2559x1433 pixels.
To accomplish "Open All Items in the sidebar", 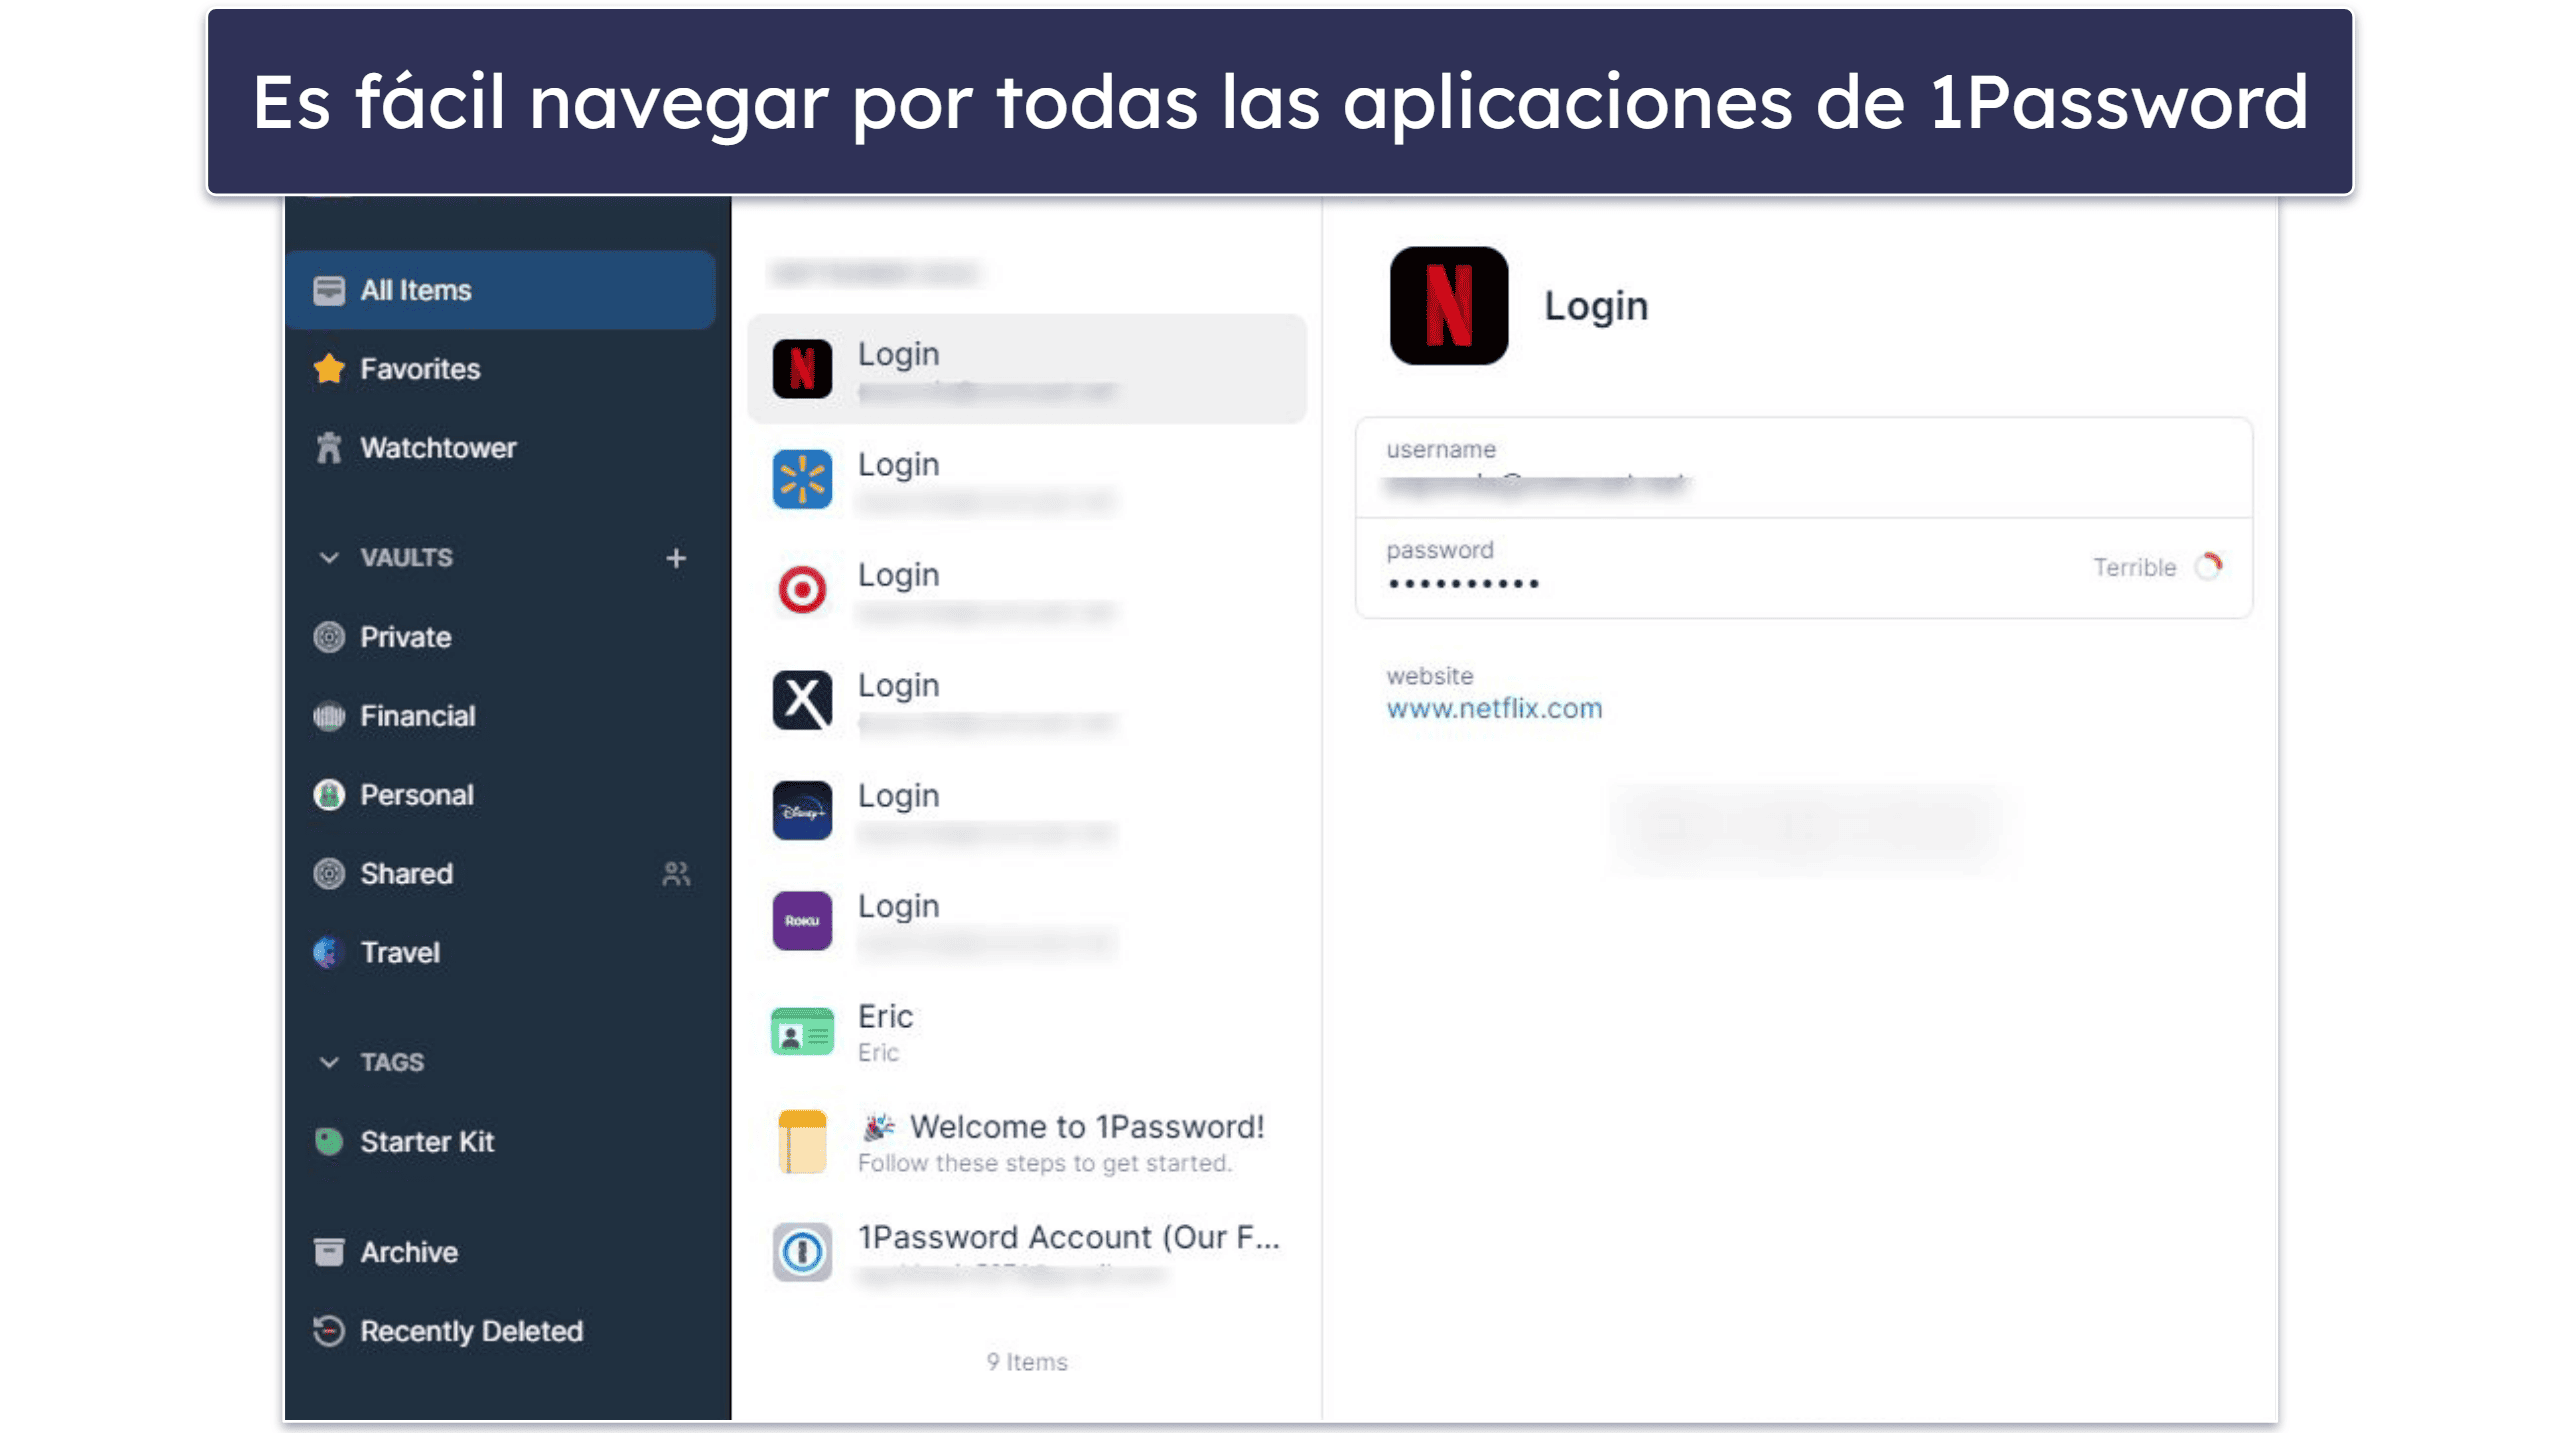I will [x=500, y=290].
